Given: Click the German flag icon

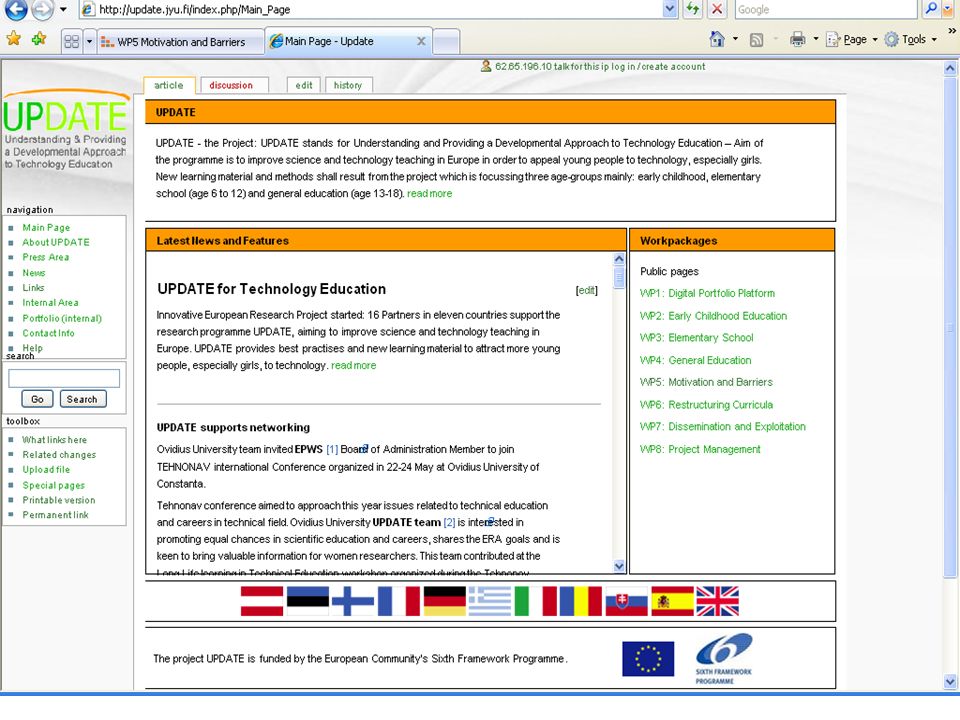Looking at the screenshot, I should click(x=444, y=601).
